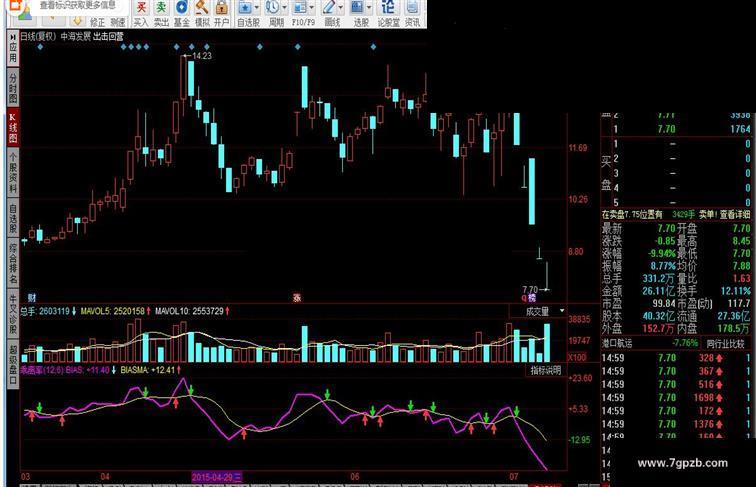Expand the 自选股 dropdown arrow
The height and width of the screenshot is (487, 756).
point(256,8)
